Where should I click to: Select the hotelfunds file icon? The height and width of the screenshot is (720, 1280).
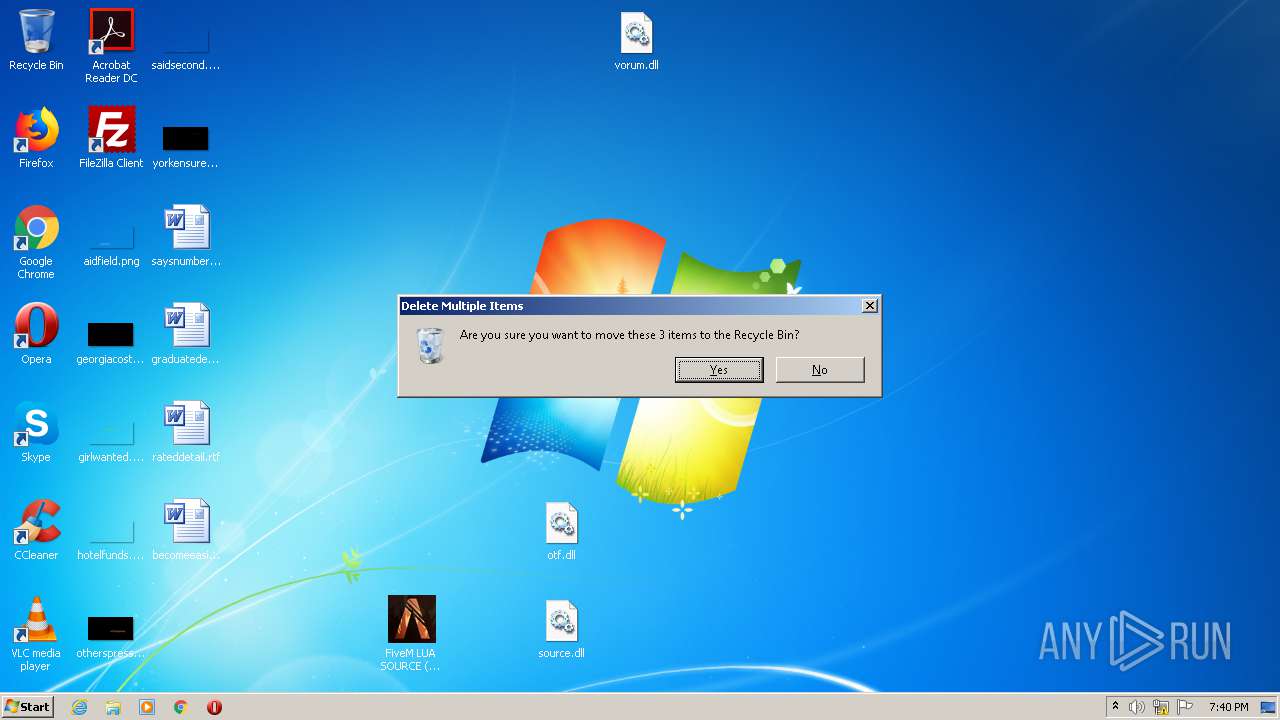111,538
